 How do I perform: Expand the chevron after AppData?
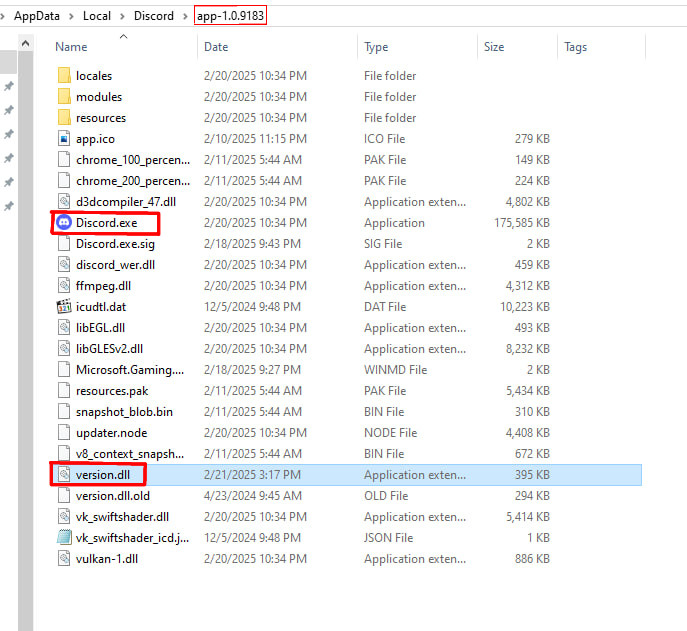(71, 16)
